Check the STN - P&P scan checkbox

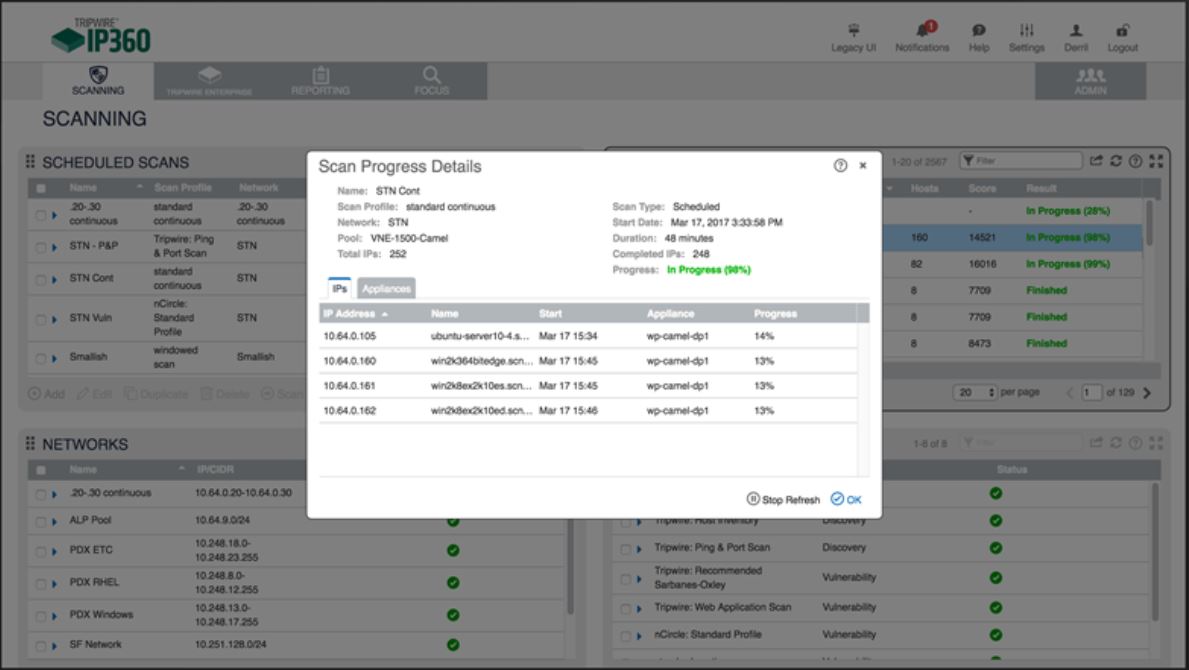pyautogui.click(x=41, y=247)
